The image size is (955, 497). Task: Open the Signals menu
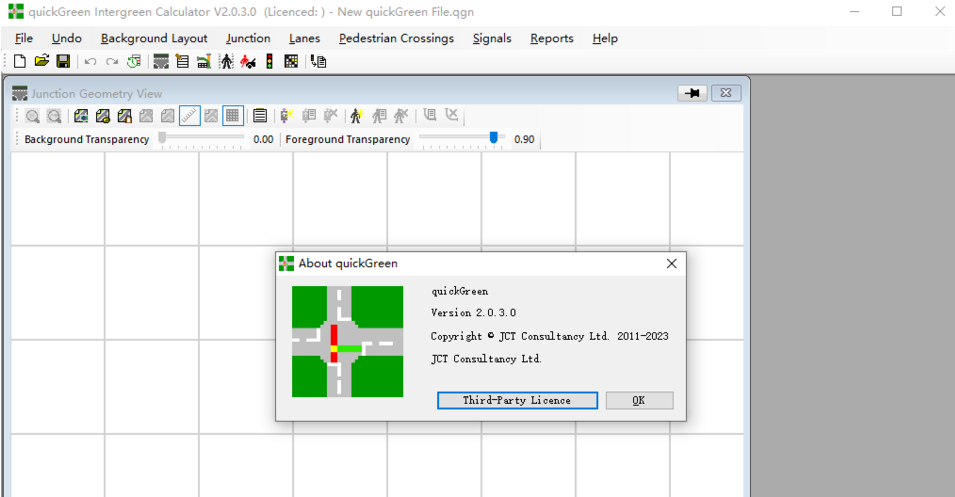[x=492, y=38]
